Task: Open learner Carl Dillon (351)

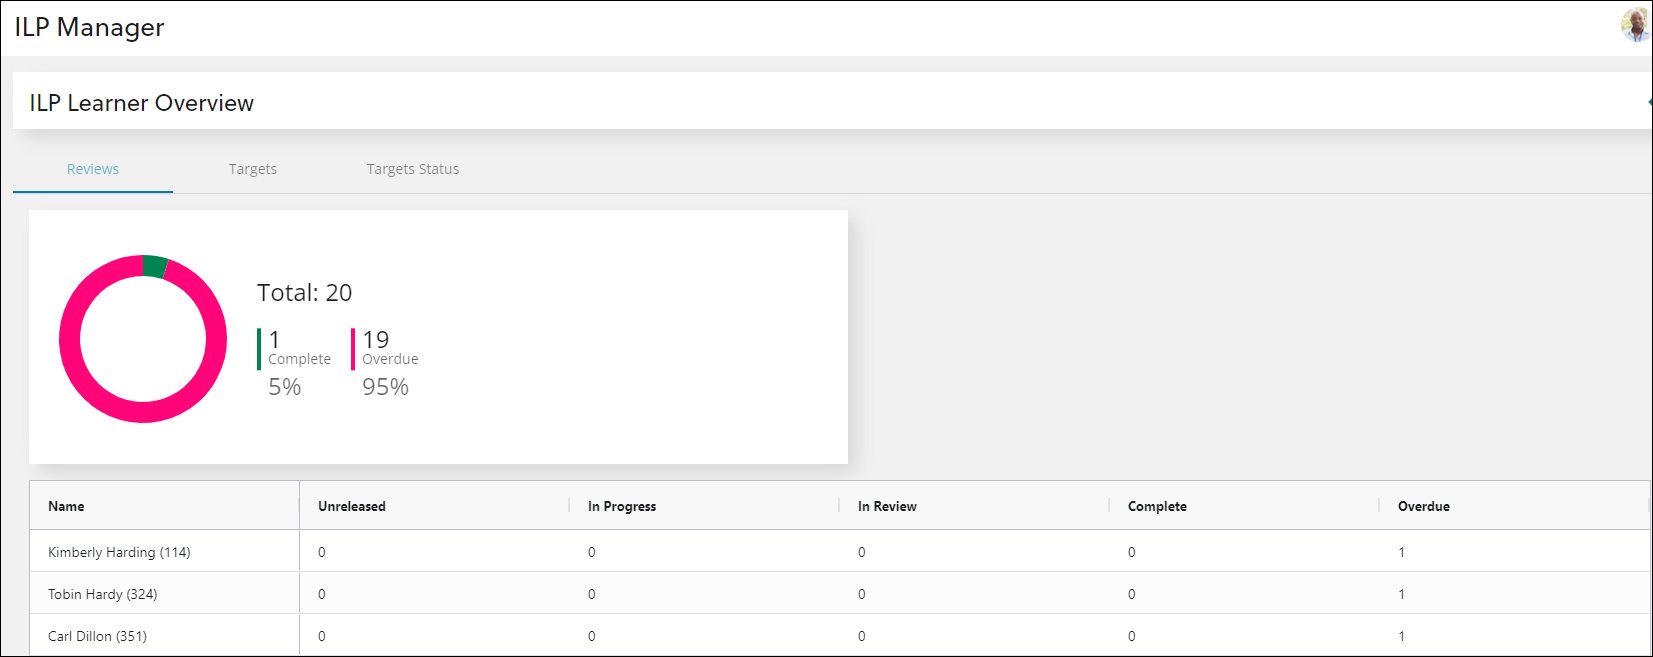Action: pos(97,636)
